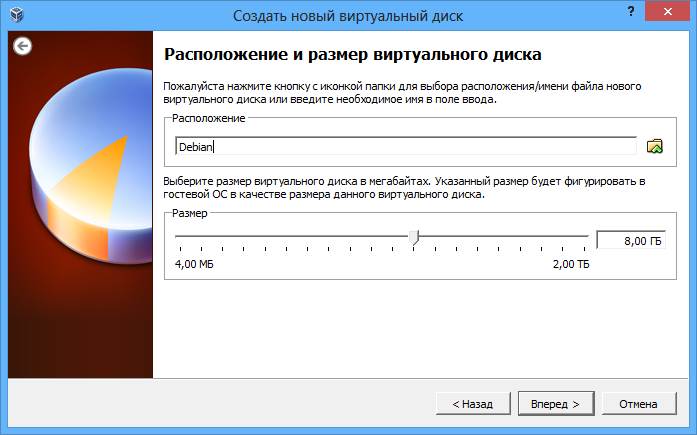The width and height of the screenshot is (697, 435).
Task: Click the disk size slider handle
Action: (414, 238)
